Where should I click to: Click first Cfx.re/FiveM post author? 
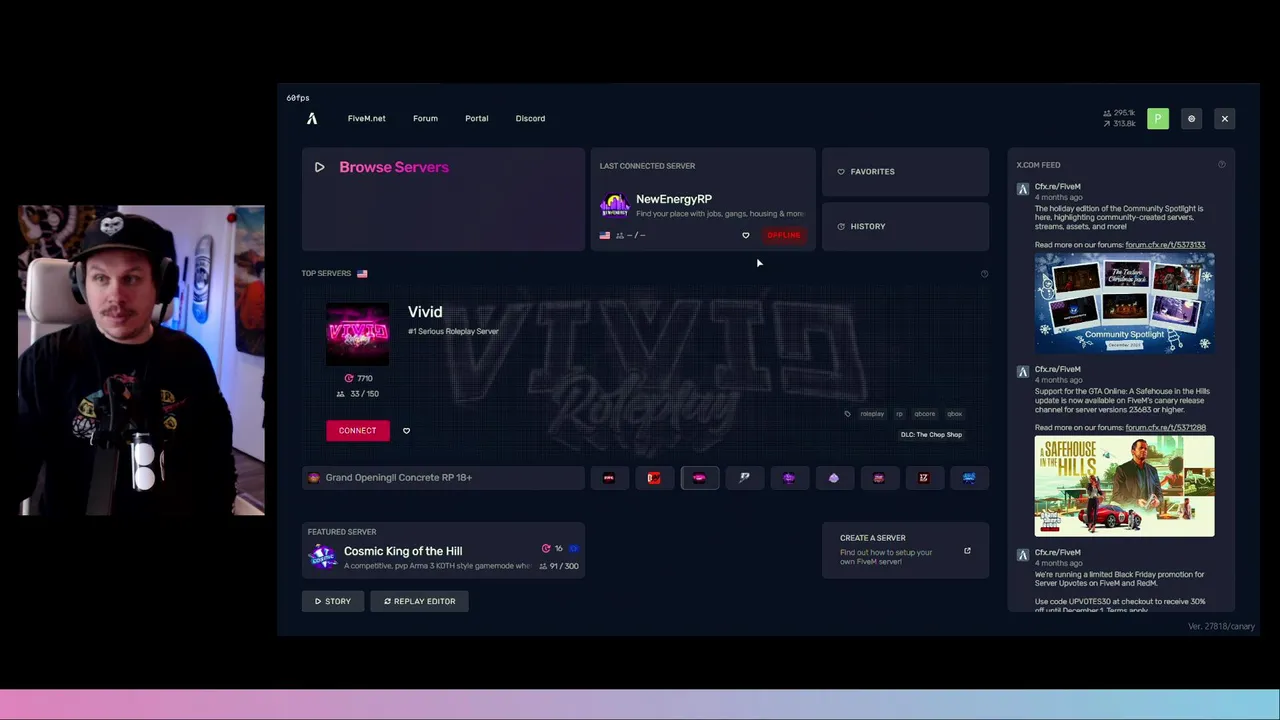[1057, 187]
